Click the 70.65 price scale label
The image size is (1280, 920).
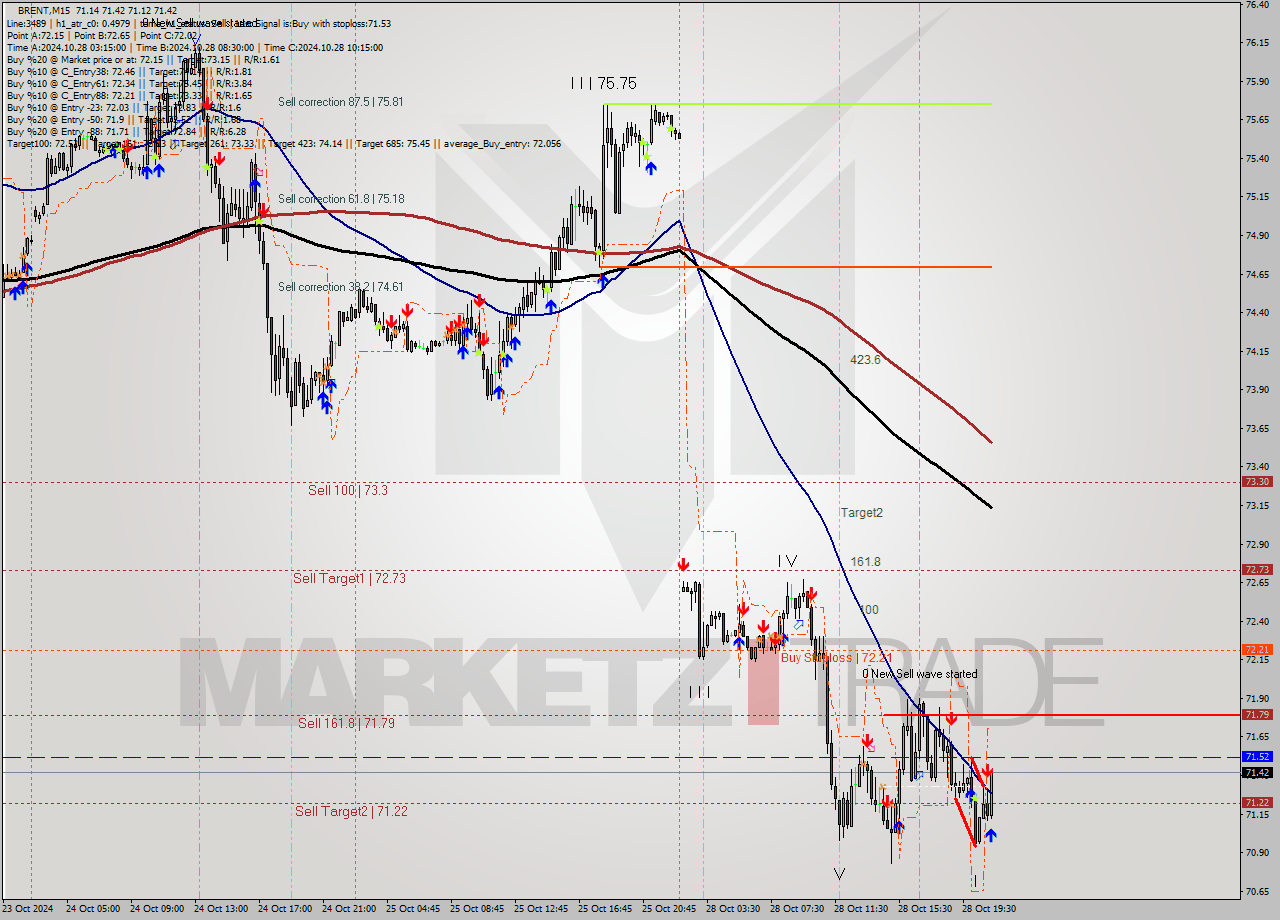[x=1256, y=891]
